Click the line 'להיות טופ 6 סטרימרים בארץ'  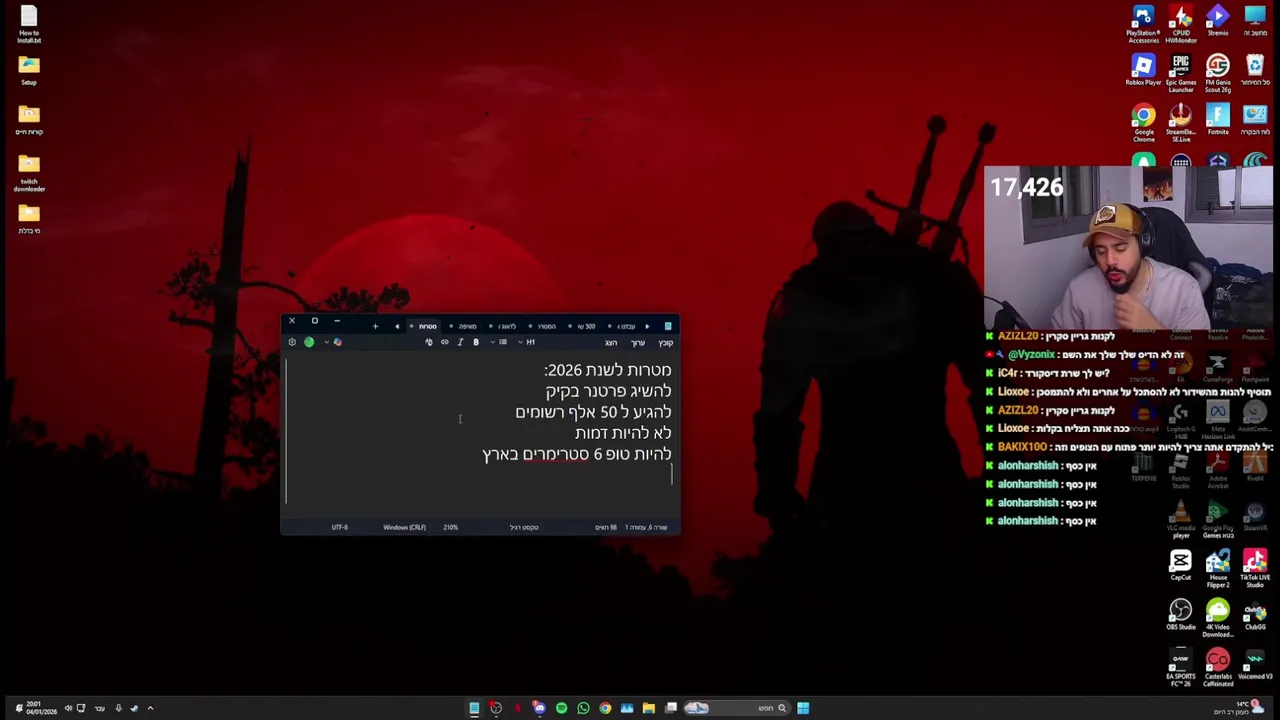pyautogui.click(x=577, y=454)
